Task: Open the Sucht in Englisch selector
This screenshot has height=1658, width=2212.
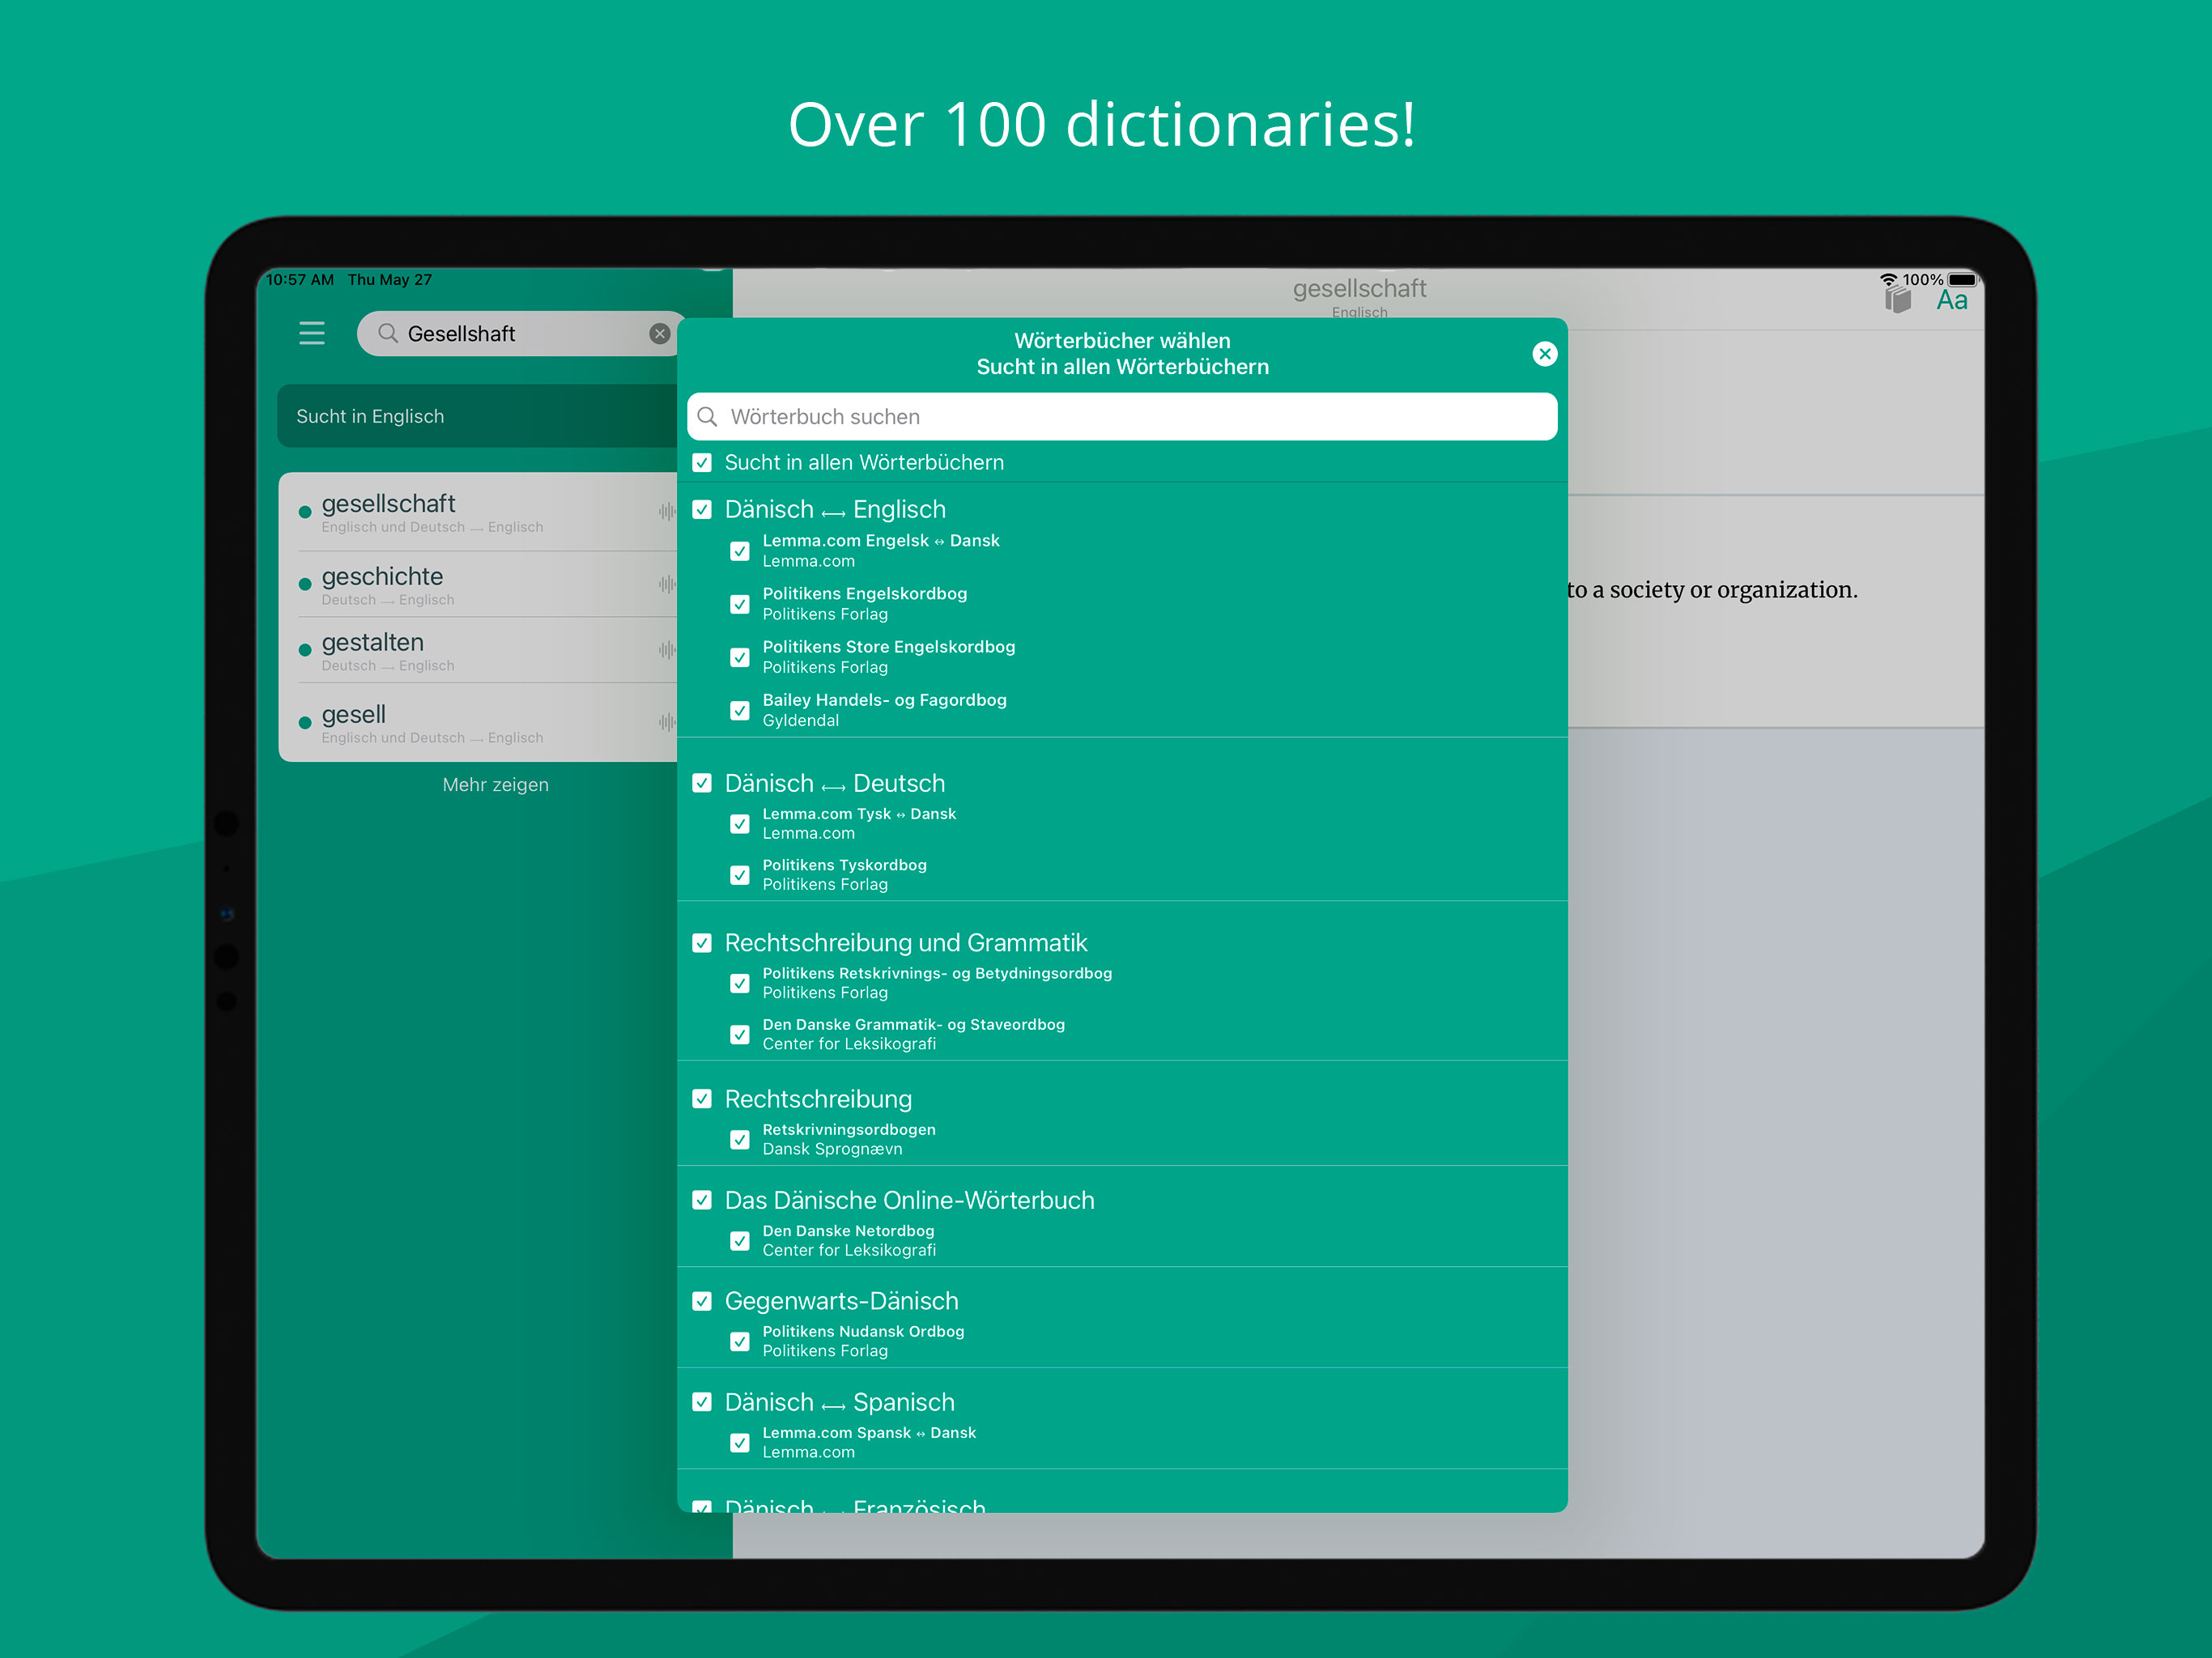Action: (x=478, y=416)
